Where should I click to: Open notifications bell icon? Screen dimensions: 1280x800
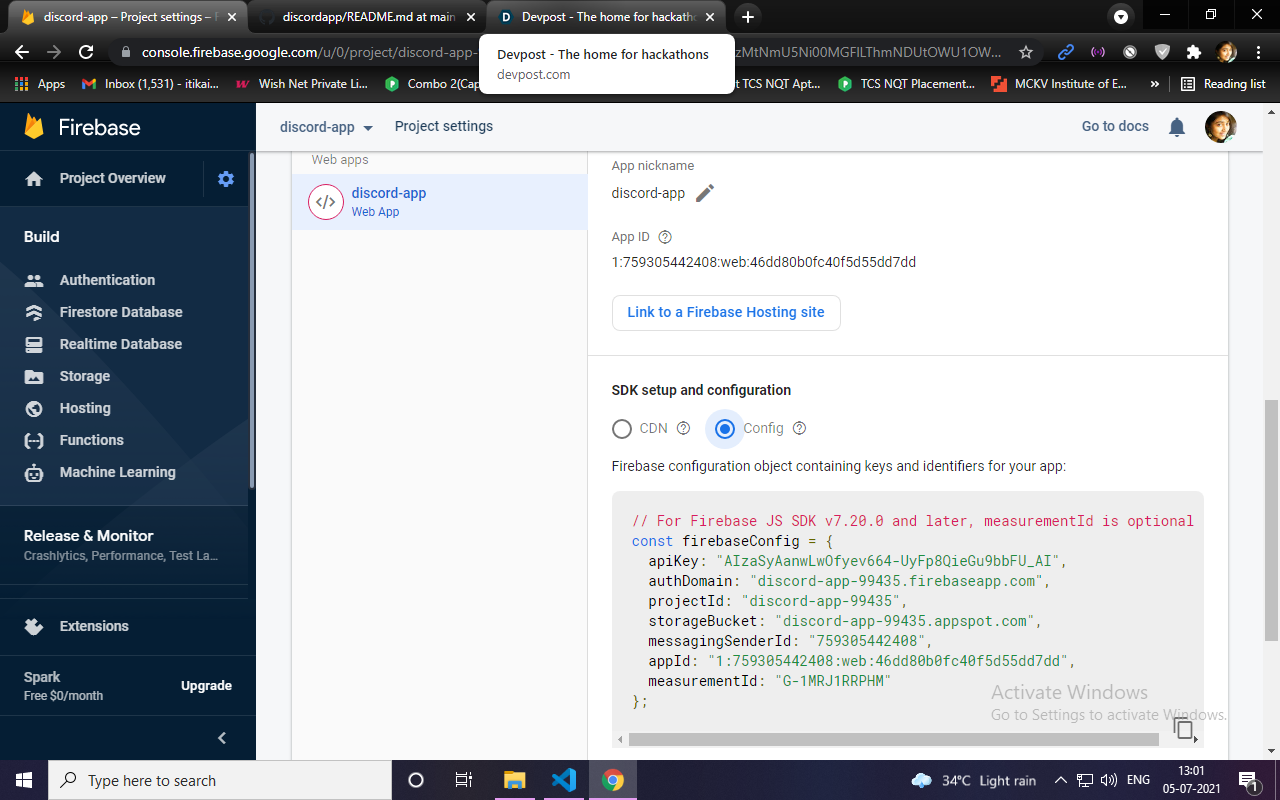click(1178, 127)
